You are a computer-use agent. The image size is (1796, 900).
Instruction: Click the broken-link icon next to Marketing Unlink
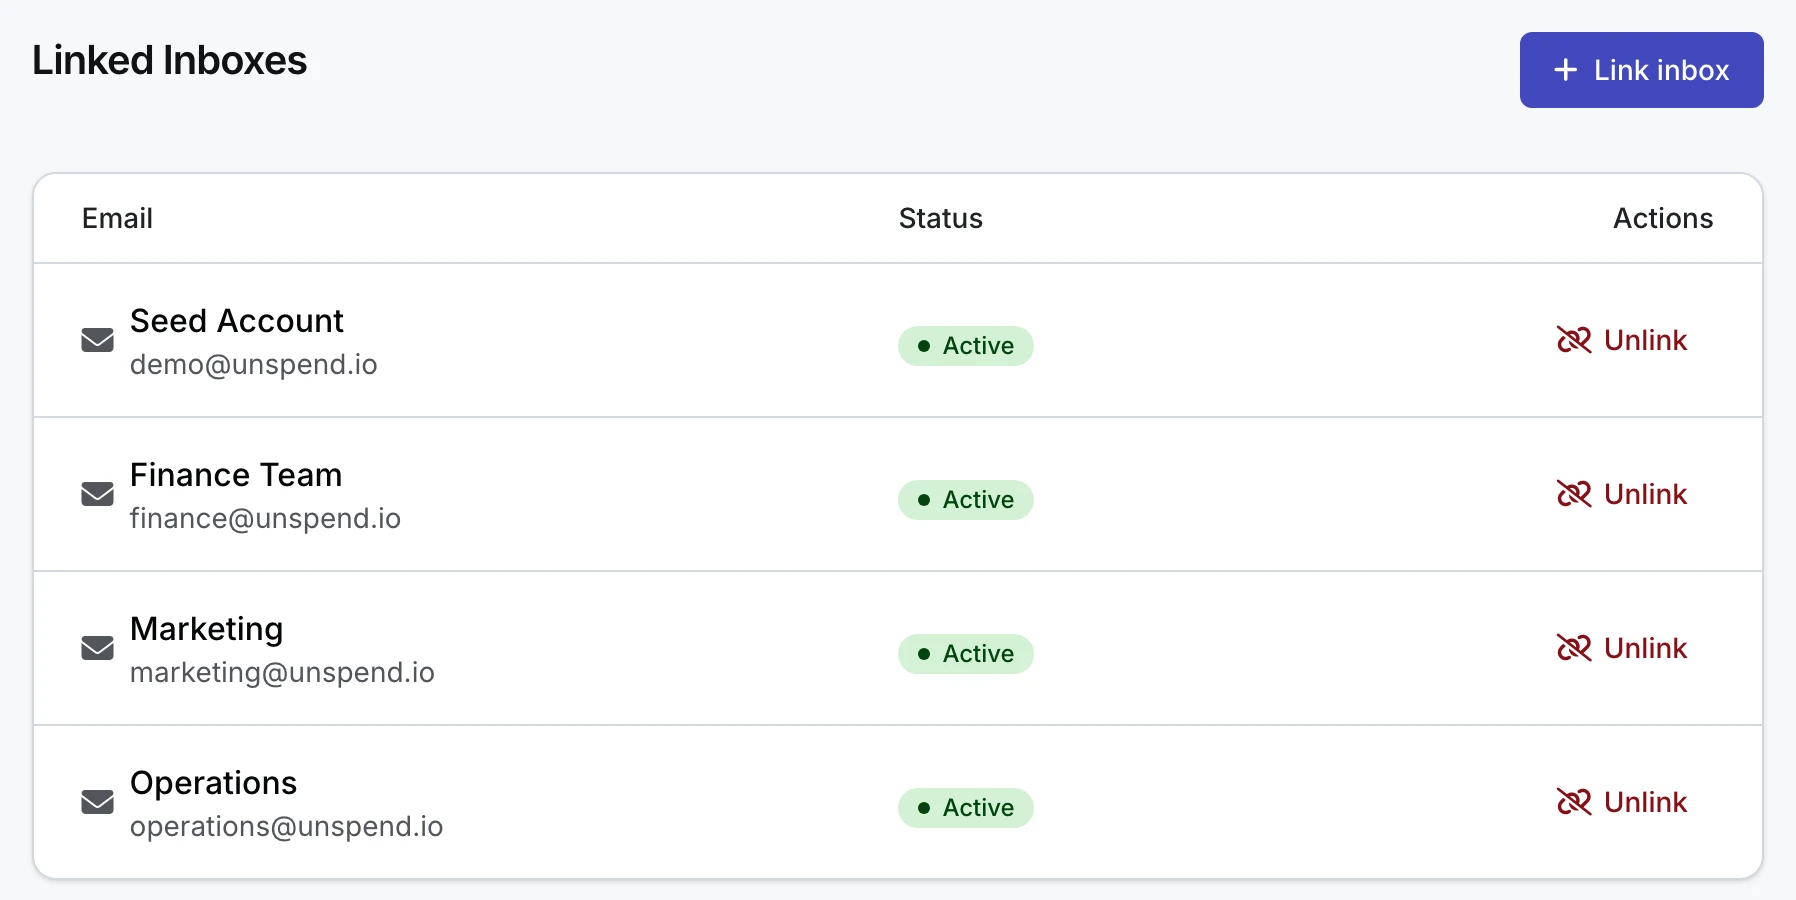[1575, 648]
